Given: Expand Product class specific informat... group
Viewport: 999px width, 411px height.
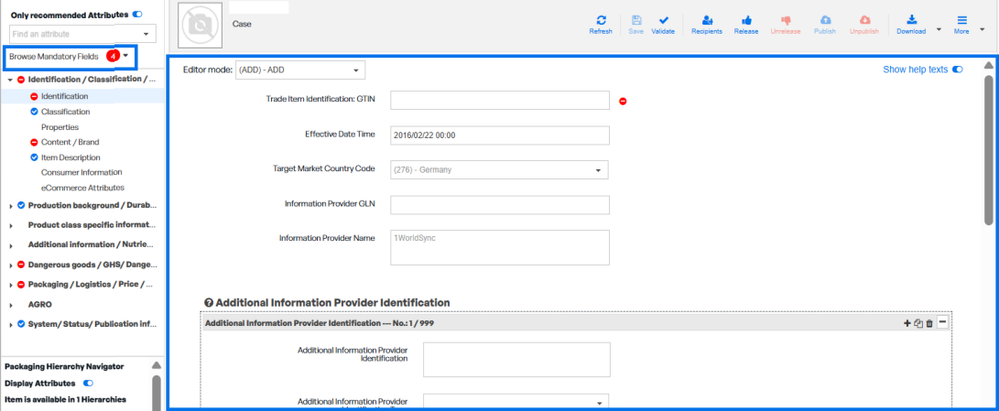Looking at the screenshot, I should pyautogui.click(x=10, y=226).
